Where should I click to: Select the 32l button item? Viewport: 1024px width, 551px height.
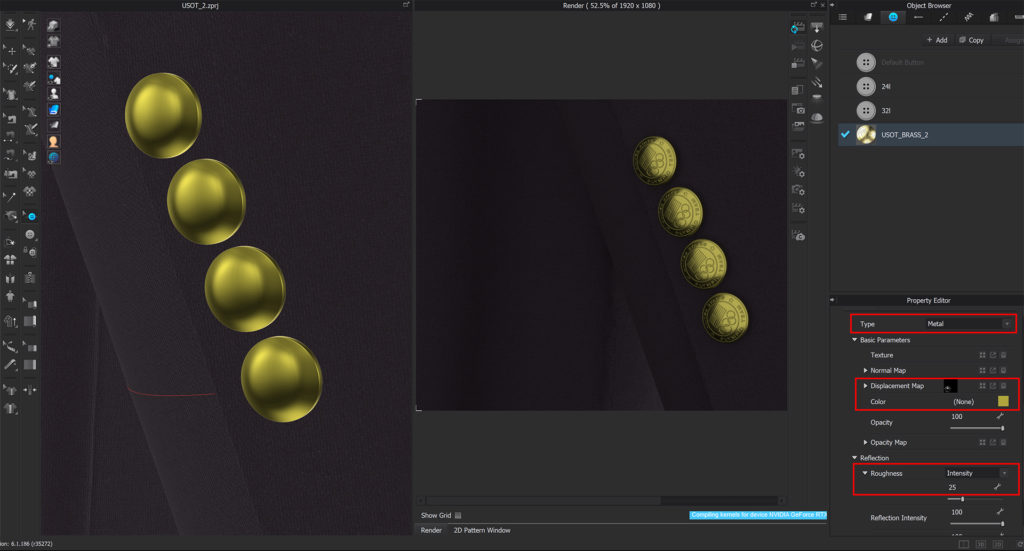(931, 110)
